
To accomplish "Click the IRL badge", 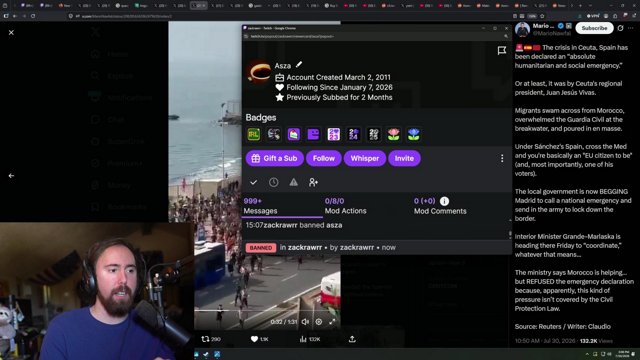I will (253, 134).
